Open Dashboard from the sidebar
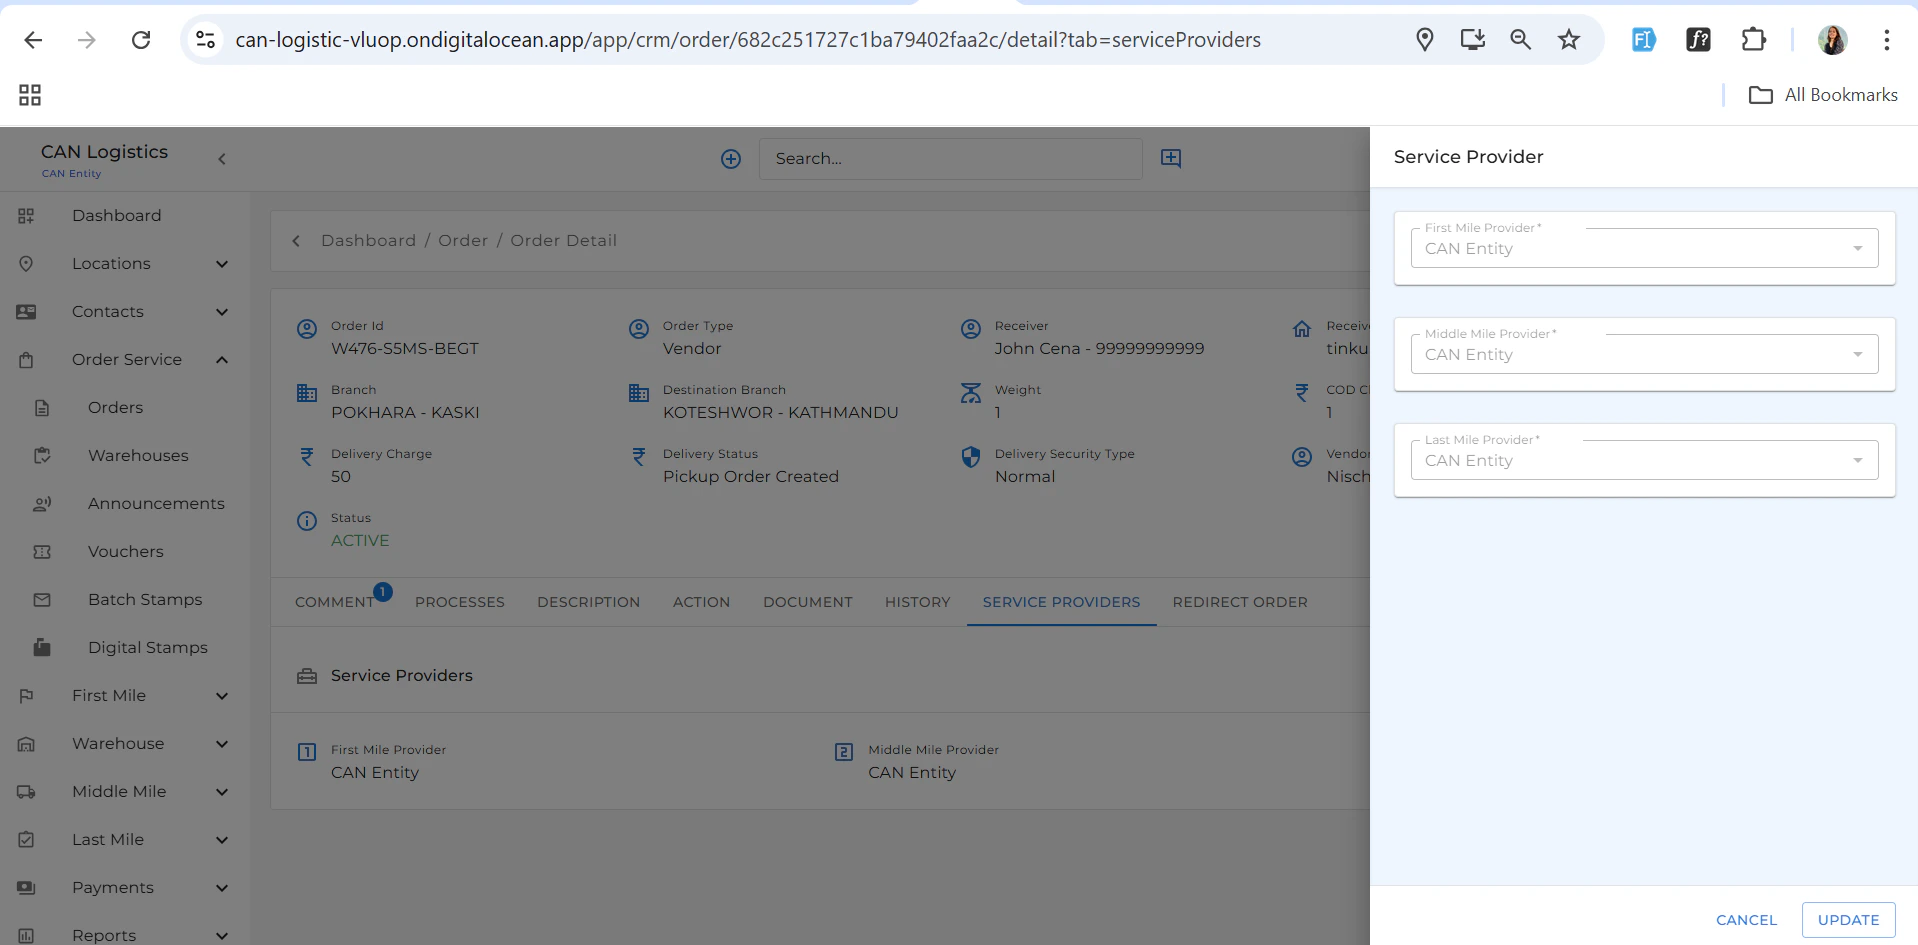The image size is (1918, 945). [x=125, y=216]
